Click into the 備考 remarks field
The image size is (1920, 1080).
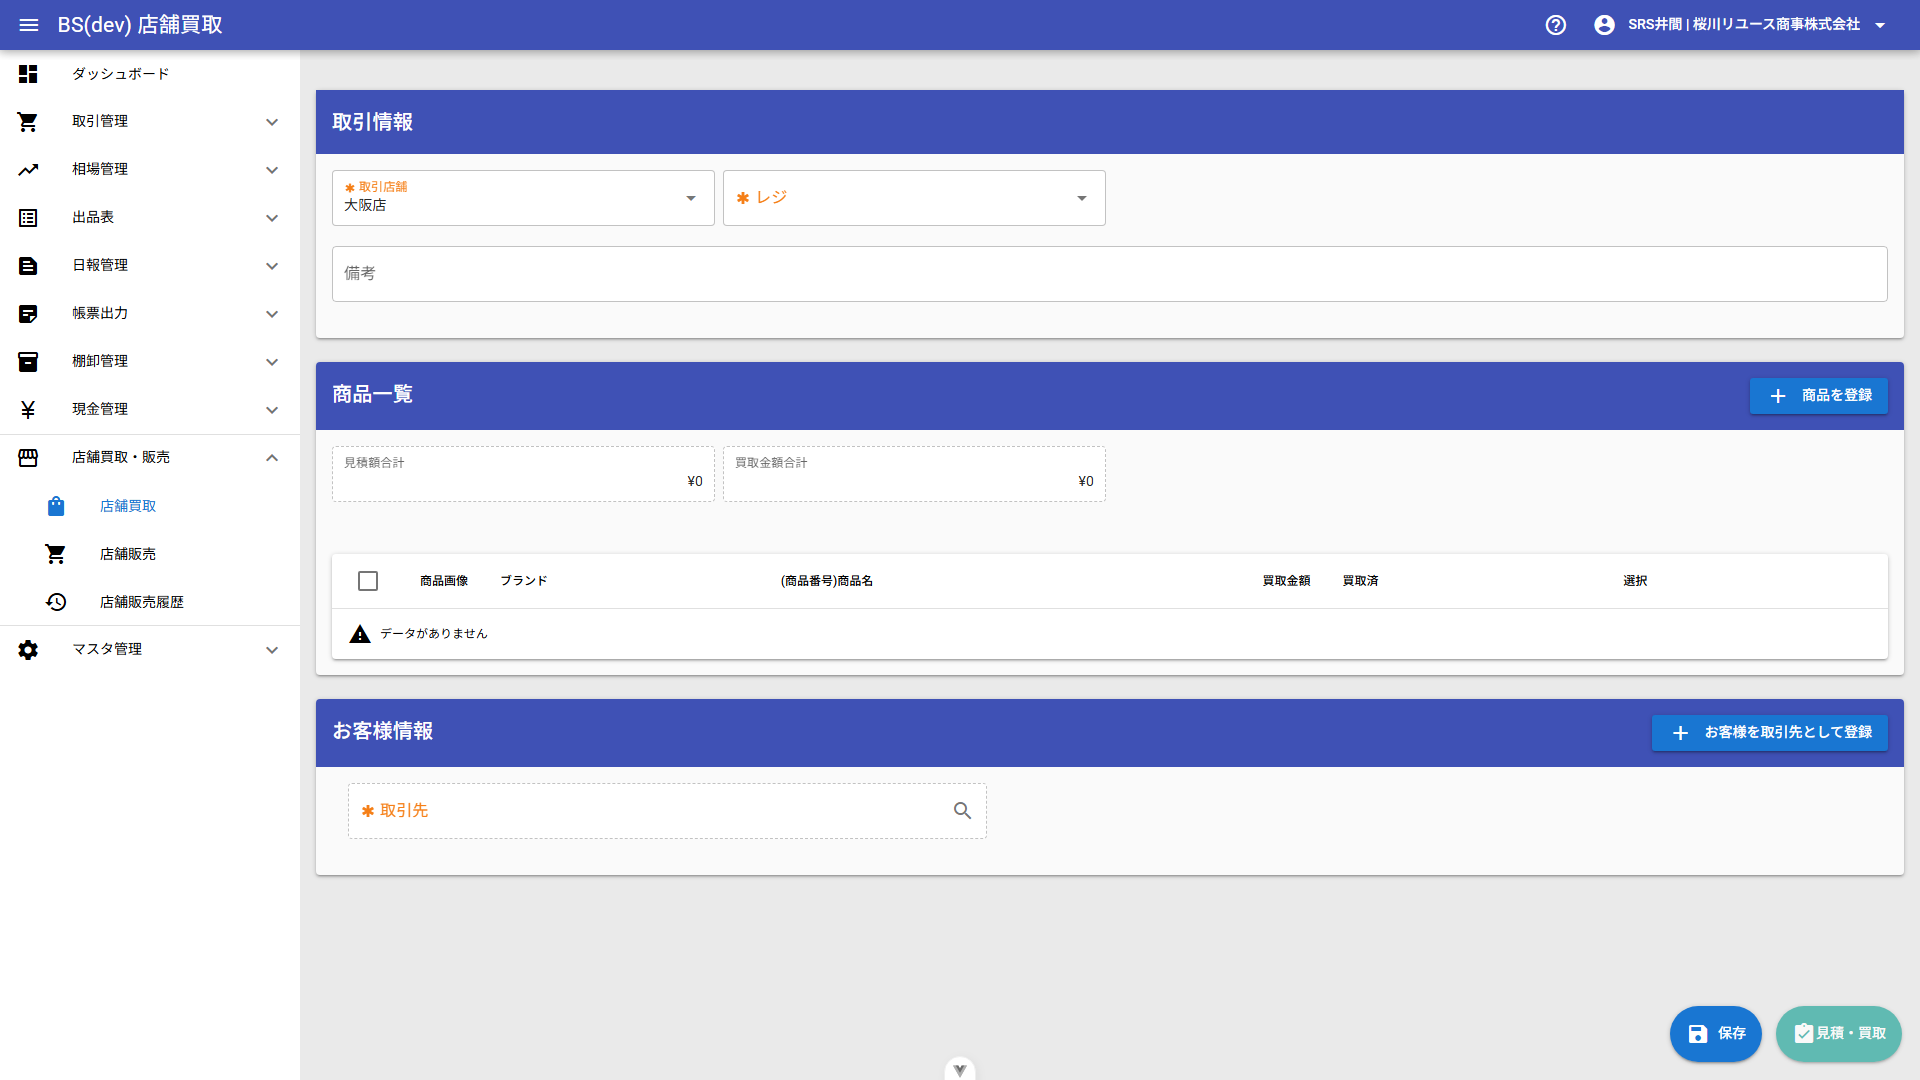pyautogui.click(x=1109, y=274)
